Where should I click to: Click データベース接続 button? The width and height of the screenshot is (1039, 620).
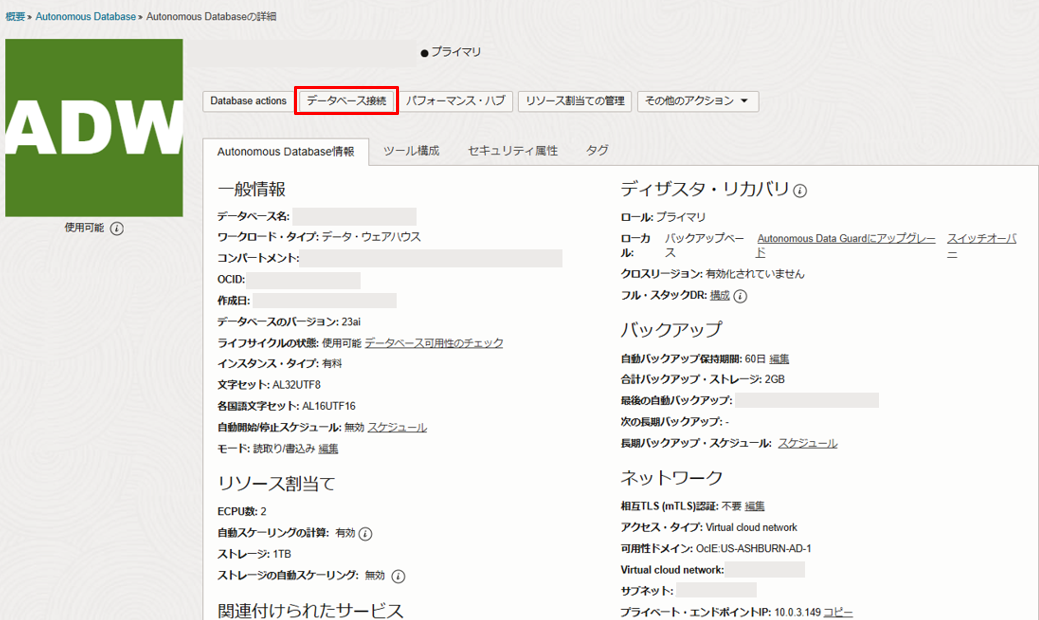click(346, 101)
